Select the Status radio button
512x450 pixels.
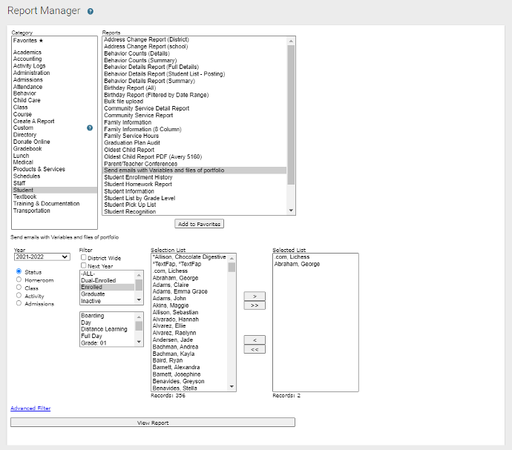[19, 272]
